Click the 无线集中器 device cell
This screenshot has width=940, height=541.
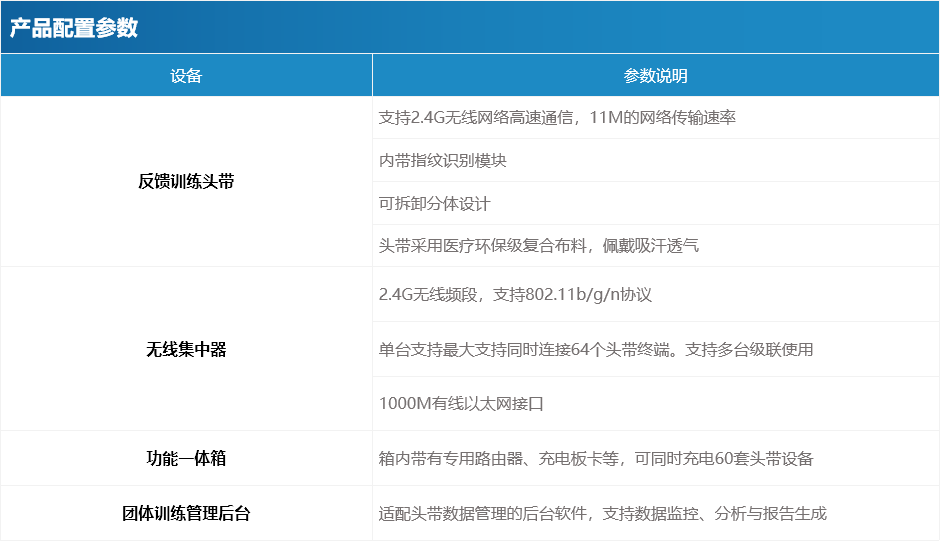click(186, 349)
